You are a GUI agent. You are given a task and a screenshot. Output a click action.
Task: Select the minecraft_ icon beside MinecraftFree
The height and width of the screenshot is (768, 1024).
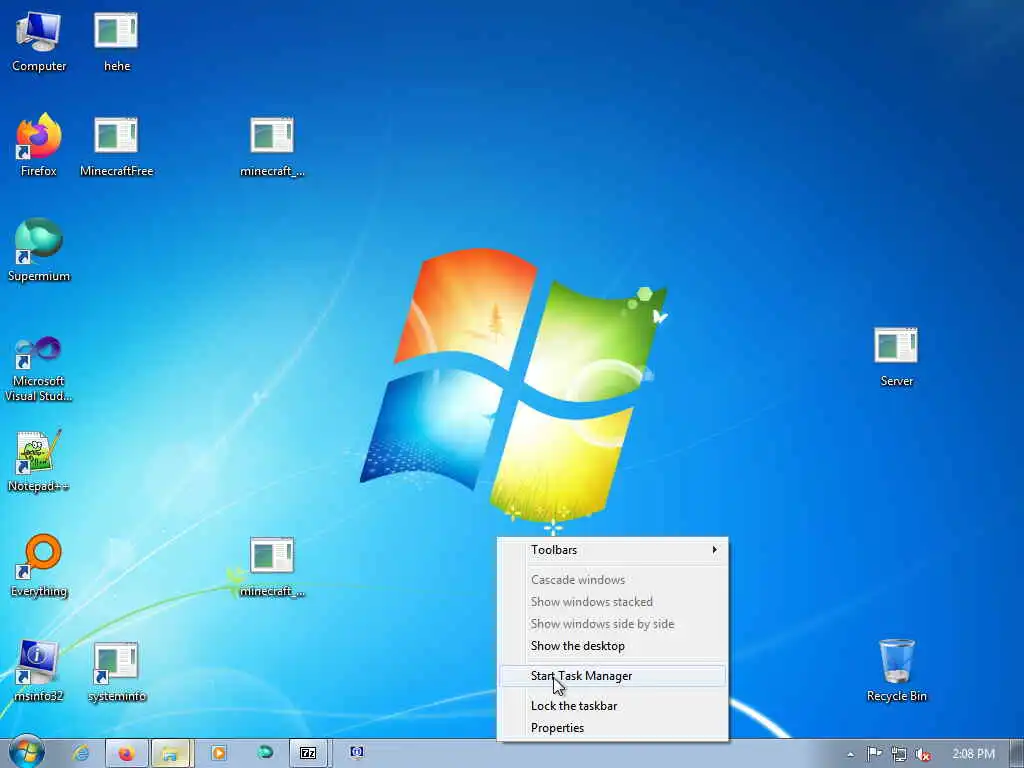tap(272, 147)
